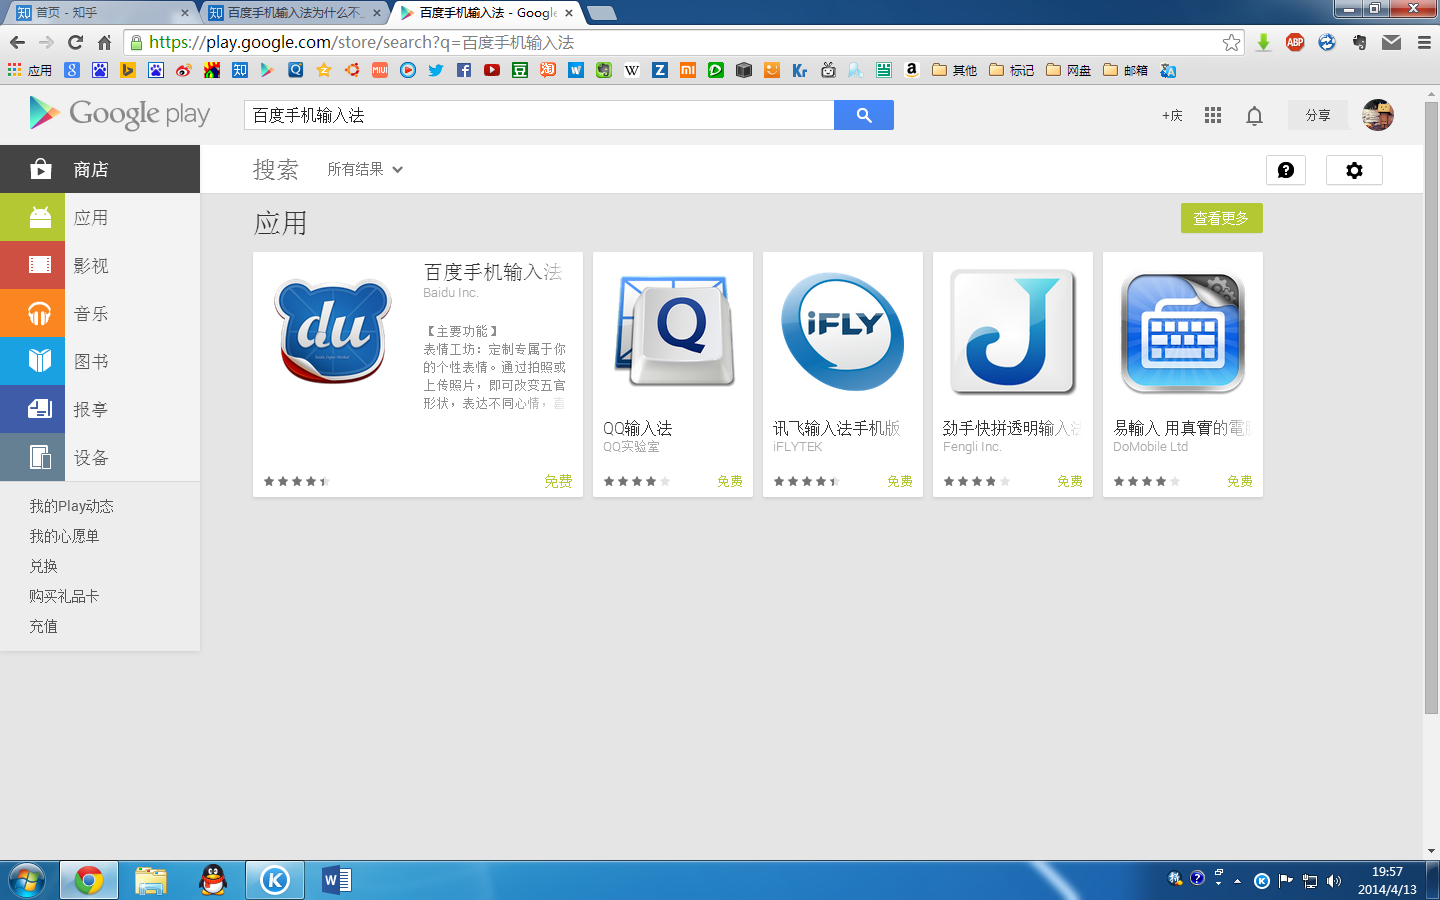Open the QQ输入法 app card
The image size is (1440, 900).
[673, 374]
